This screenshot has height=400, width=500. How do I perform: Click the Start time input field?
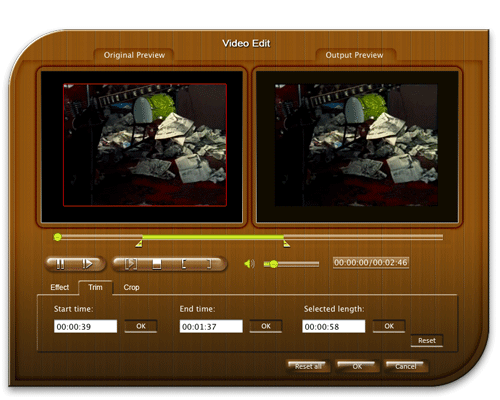86,326
